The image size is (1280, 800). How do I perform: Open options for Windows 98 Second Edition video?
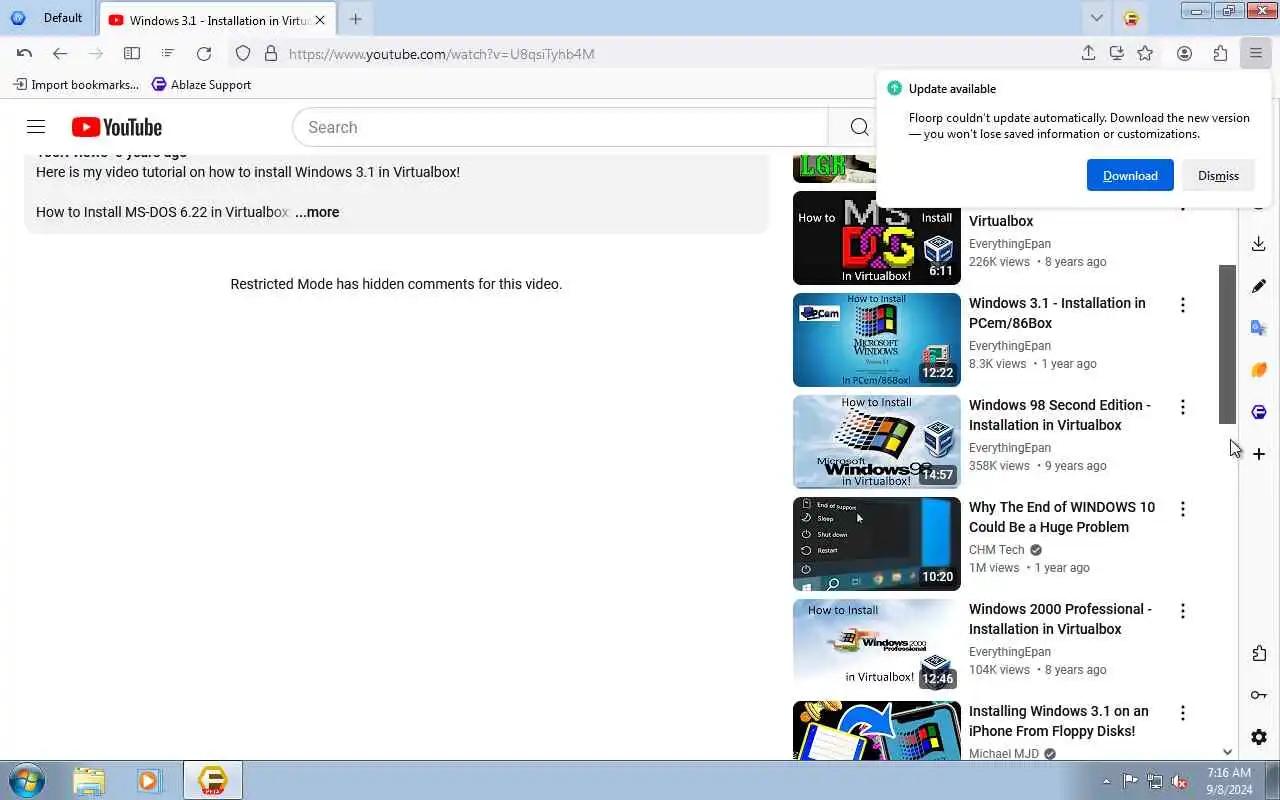1183,407
